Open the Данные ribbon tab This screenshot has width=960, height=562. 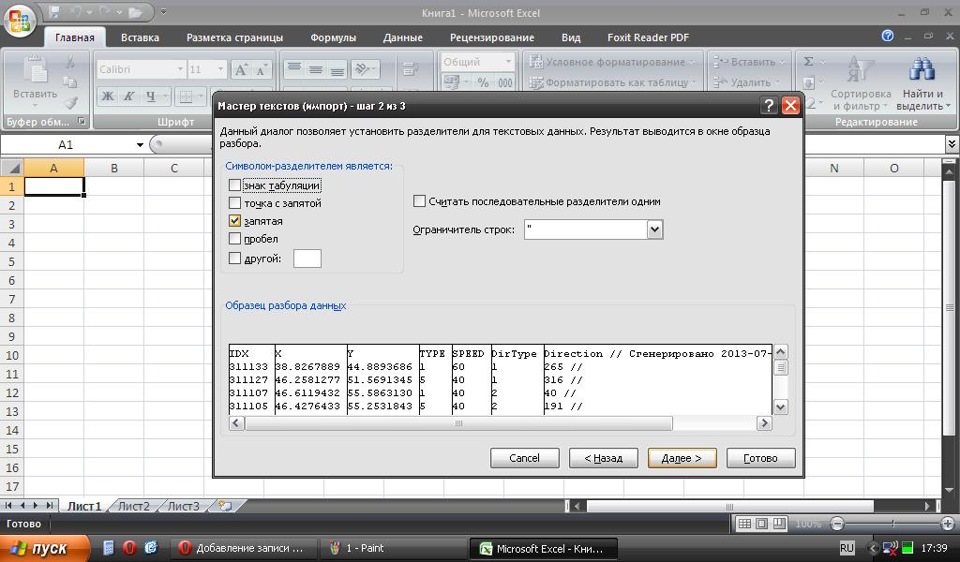click(x=402, y=37)
